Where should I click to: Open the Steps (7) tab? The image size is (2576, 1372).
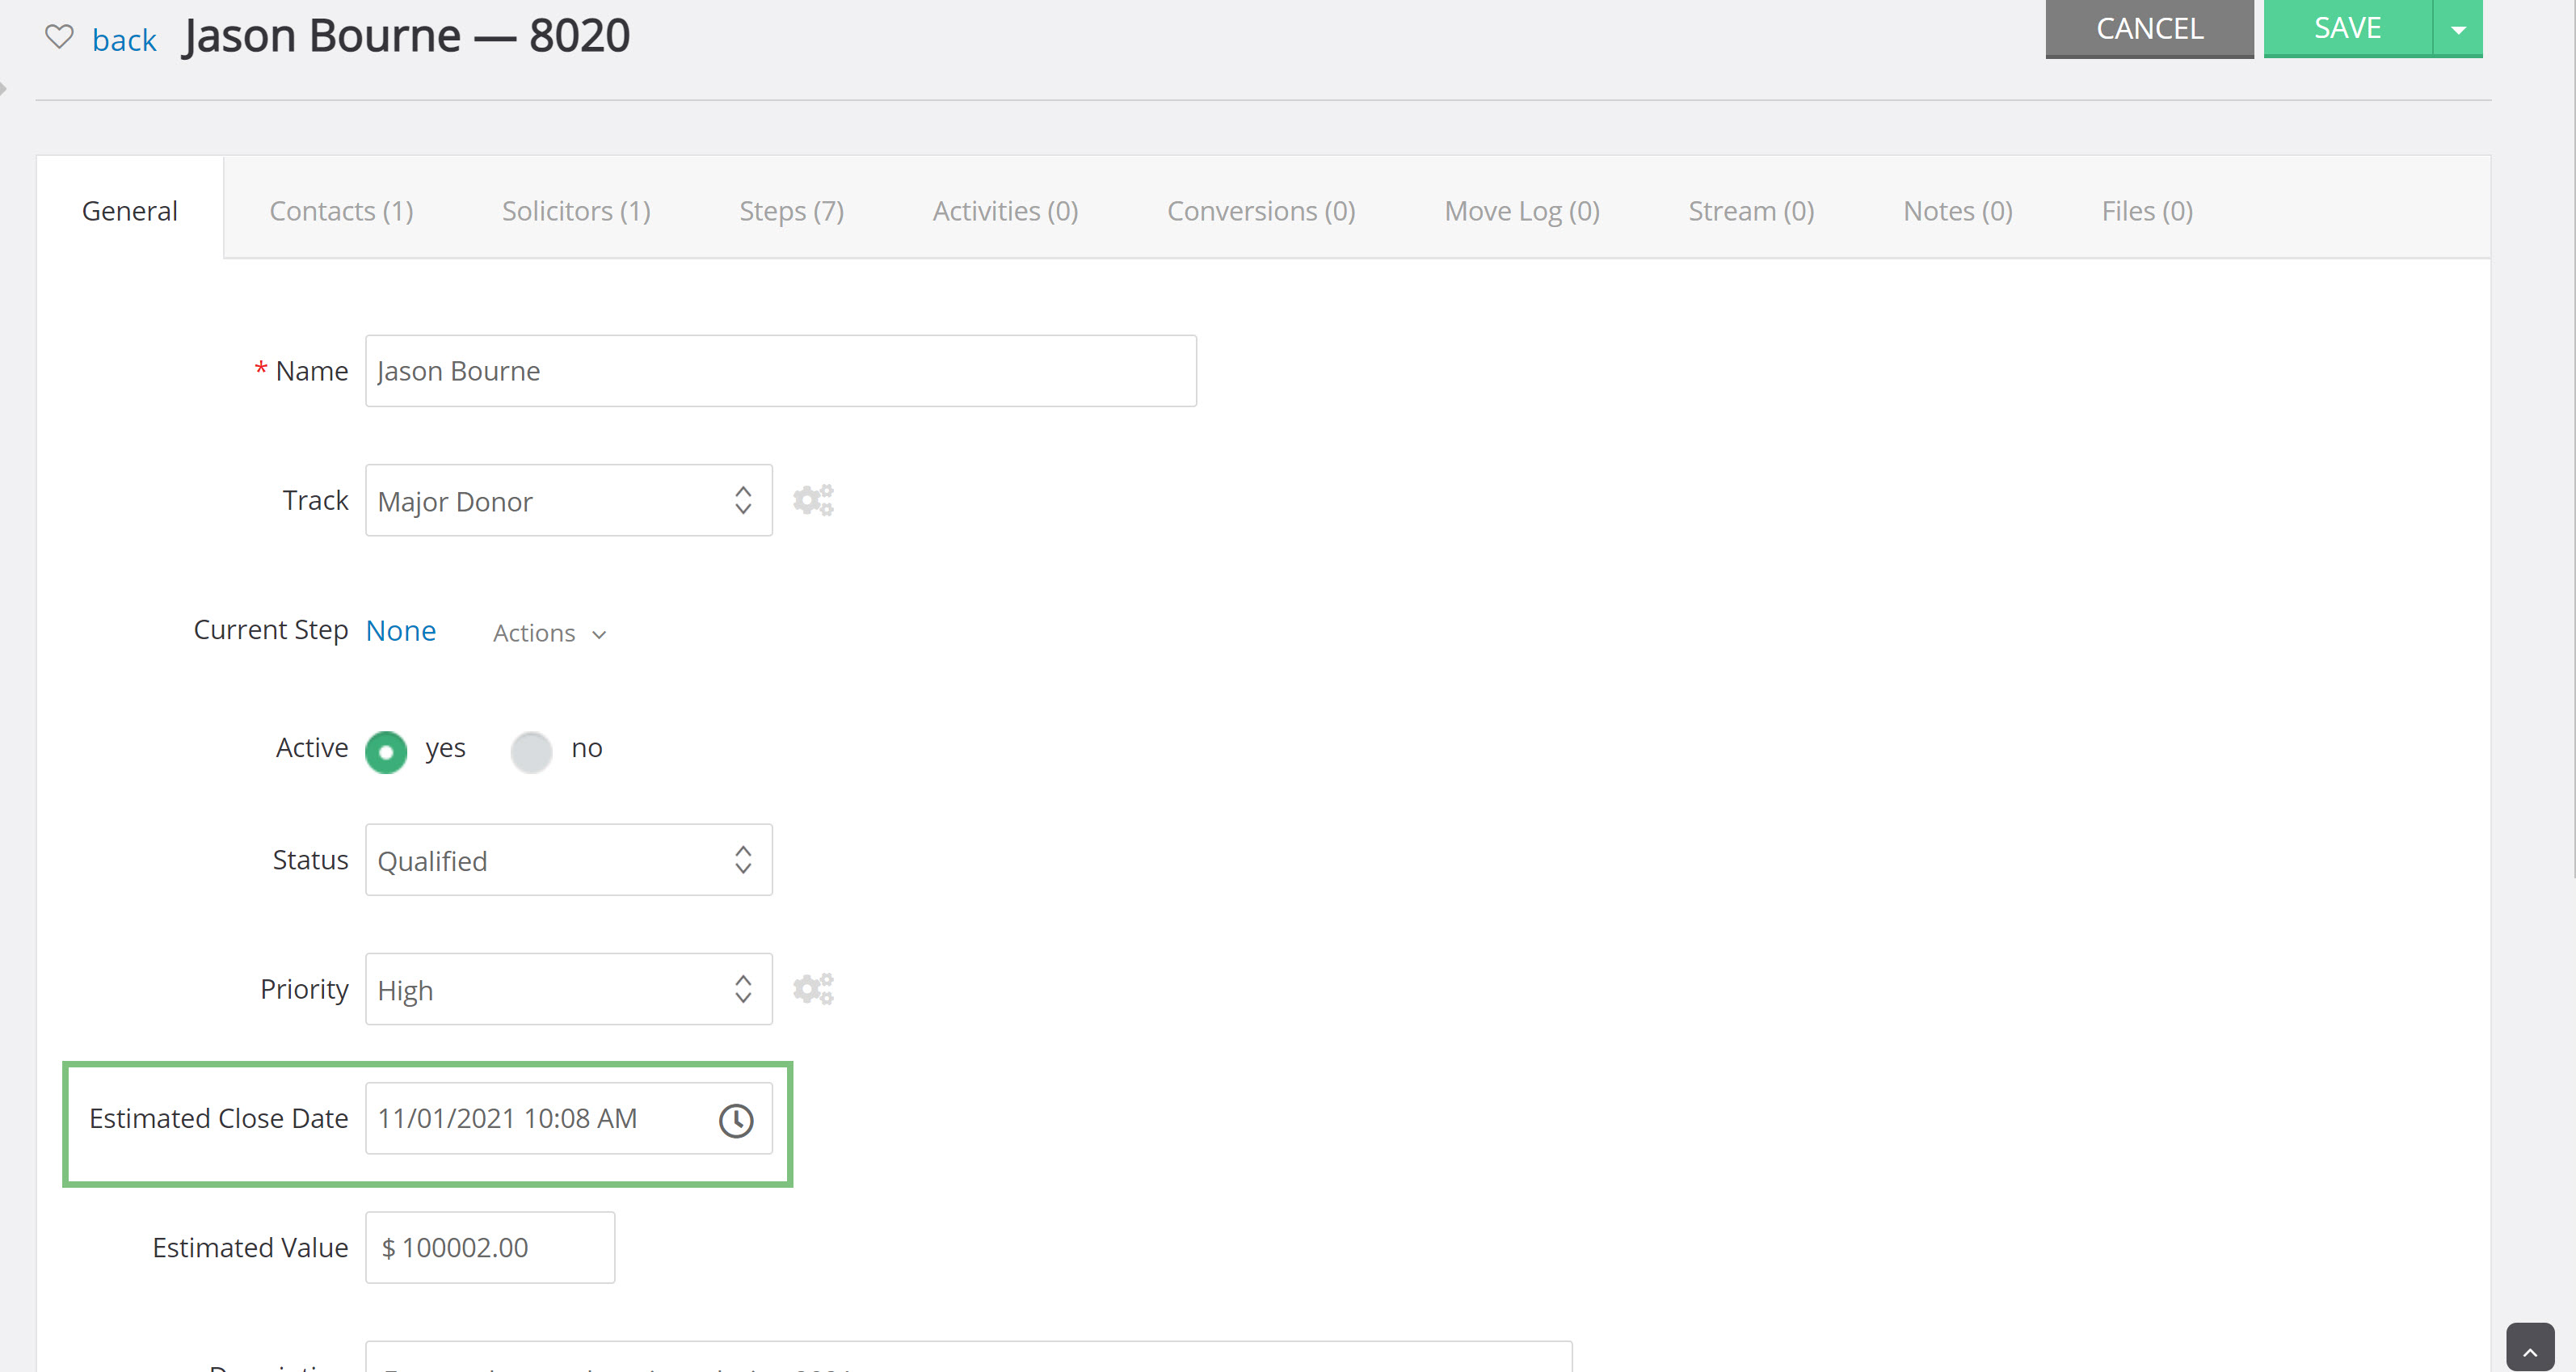tap(791, 210)
